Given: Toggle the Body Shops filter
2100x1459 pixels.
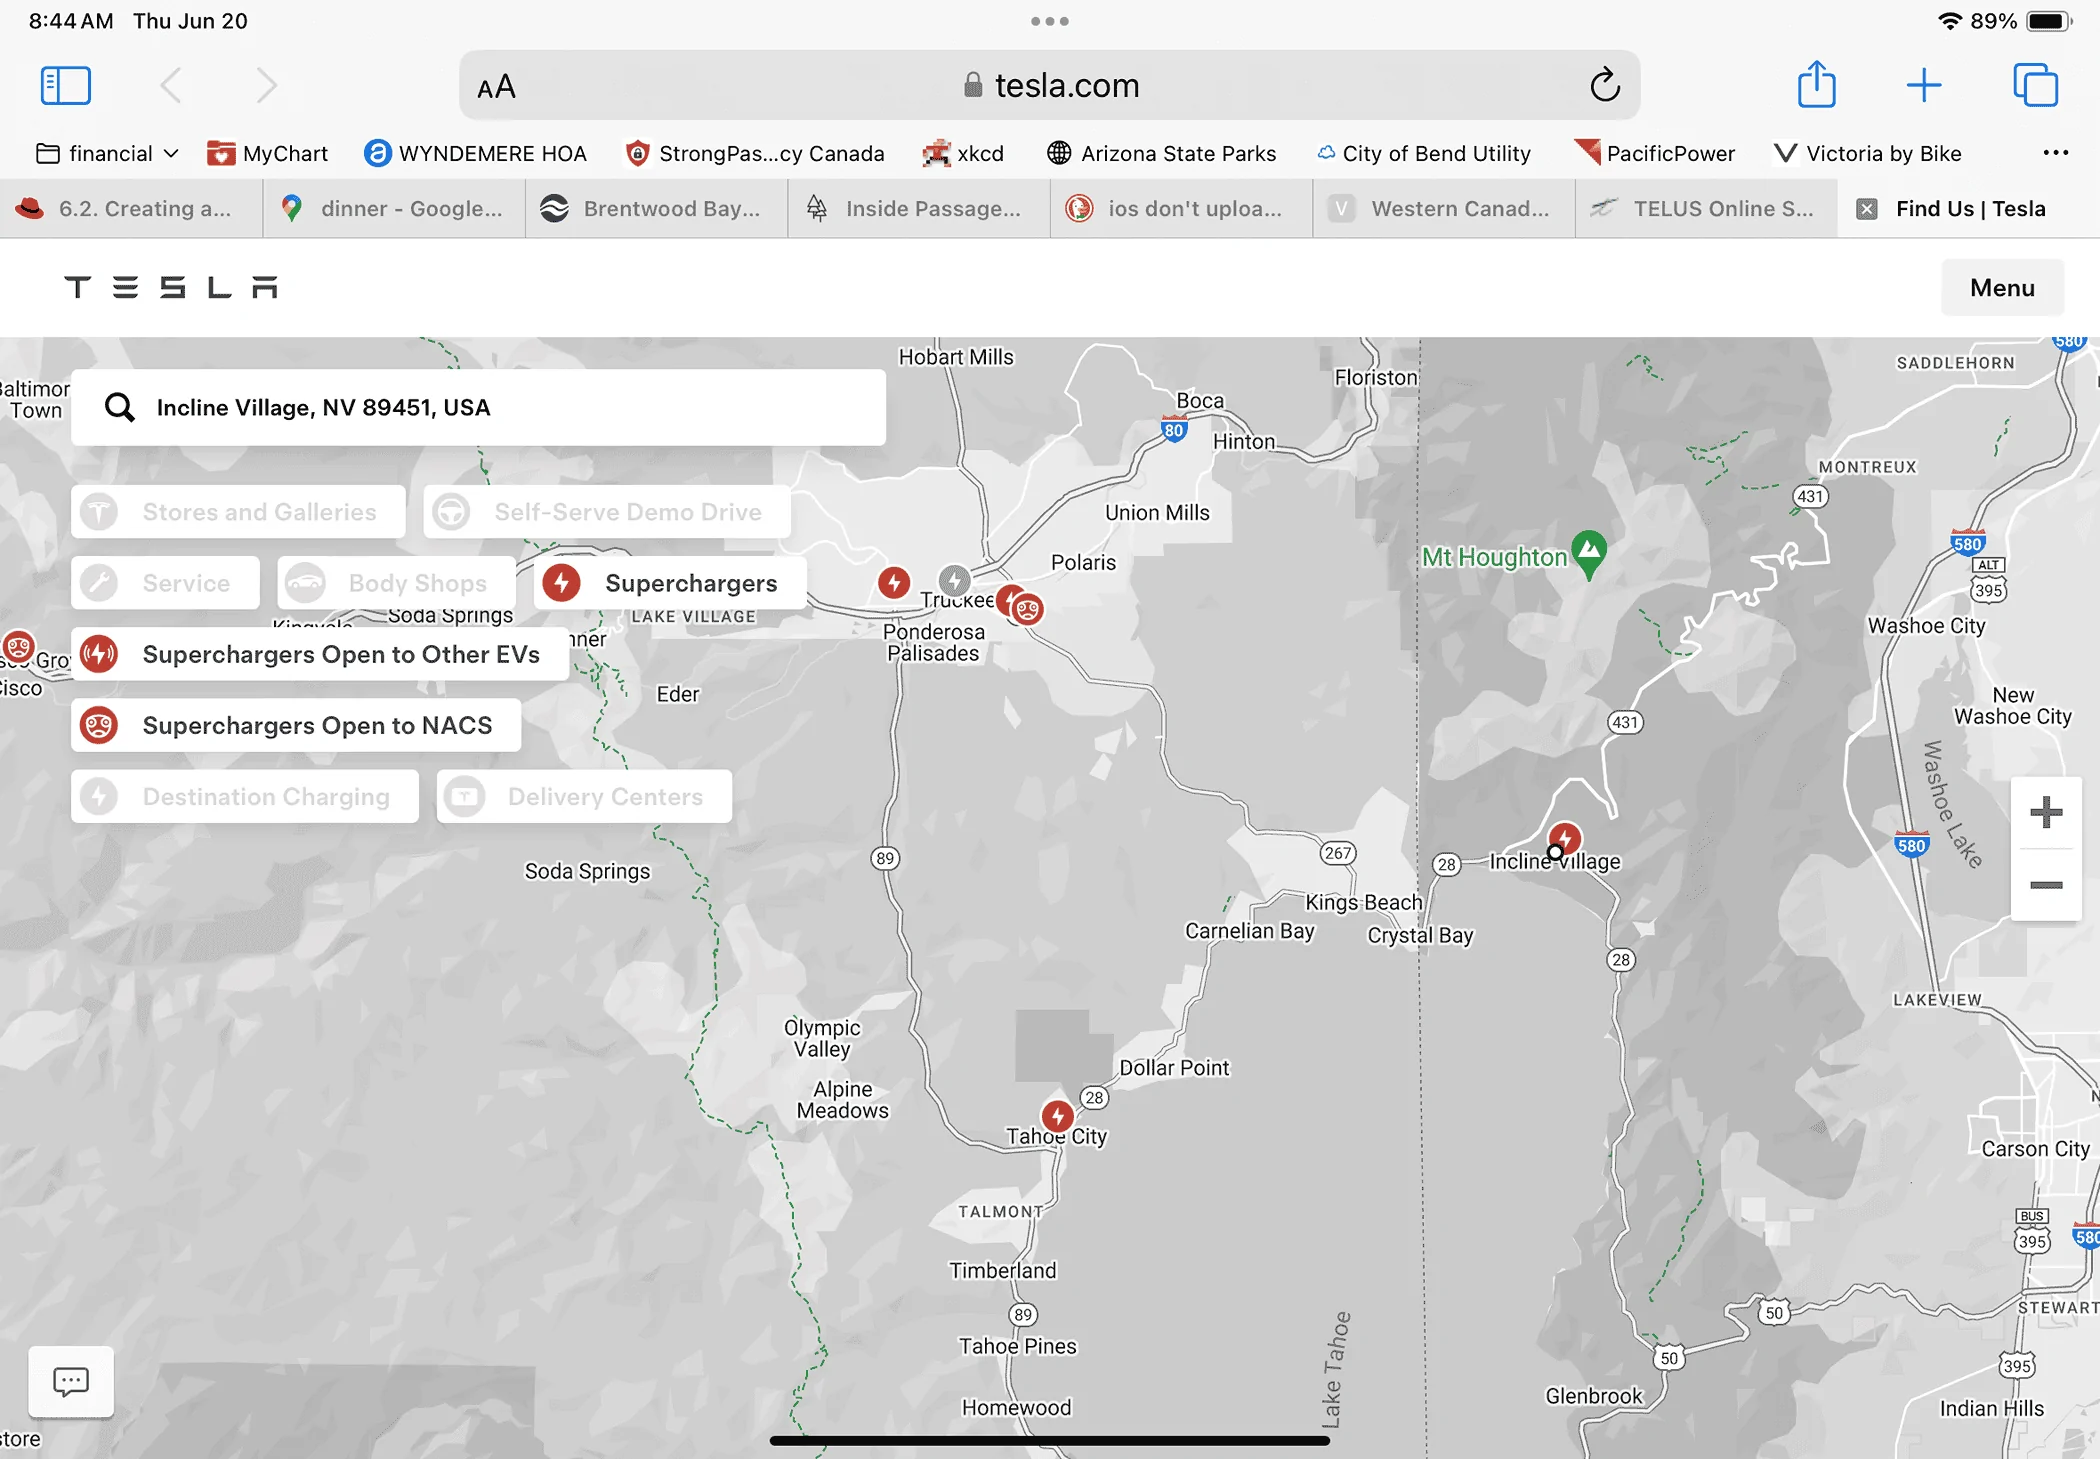Looking at the screenshot, I should click(396, 583).
